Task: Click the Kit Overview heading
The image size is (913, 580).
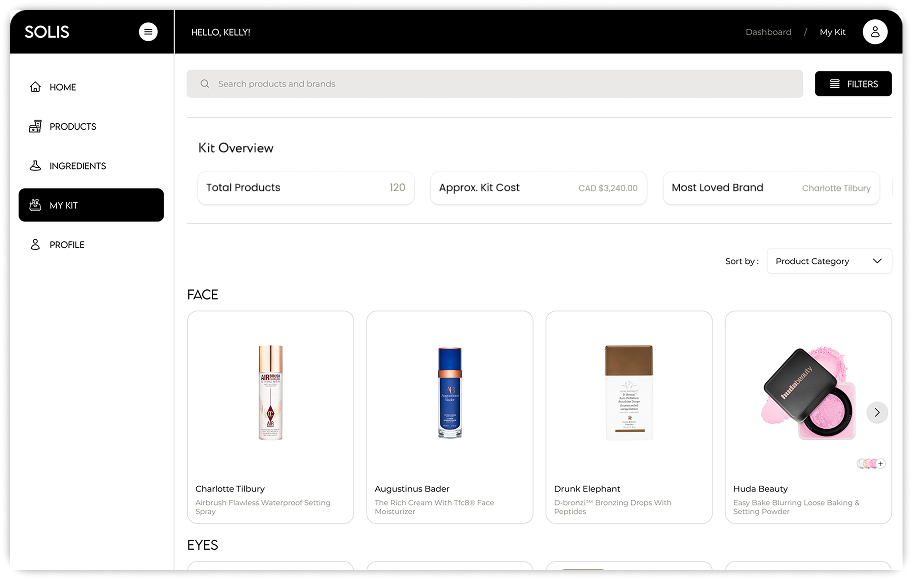Action: [x=236, y=148]
